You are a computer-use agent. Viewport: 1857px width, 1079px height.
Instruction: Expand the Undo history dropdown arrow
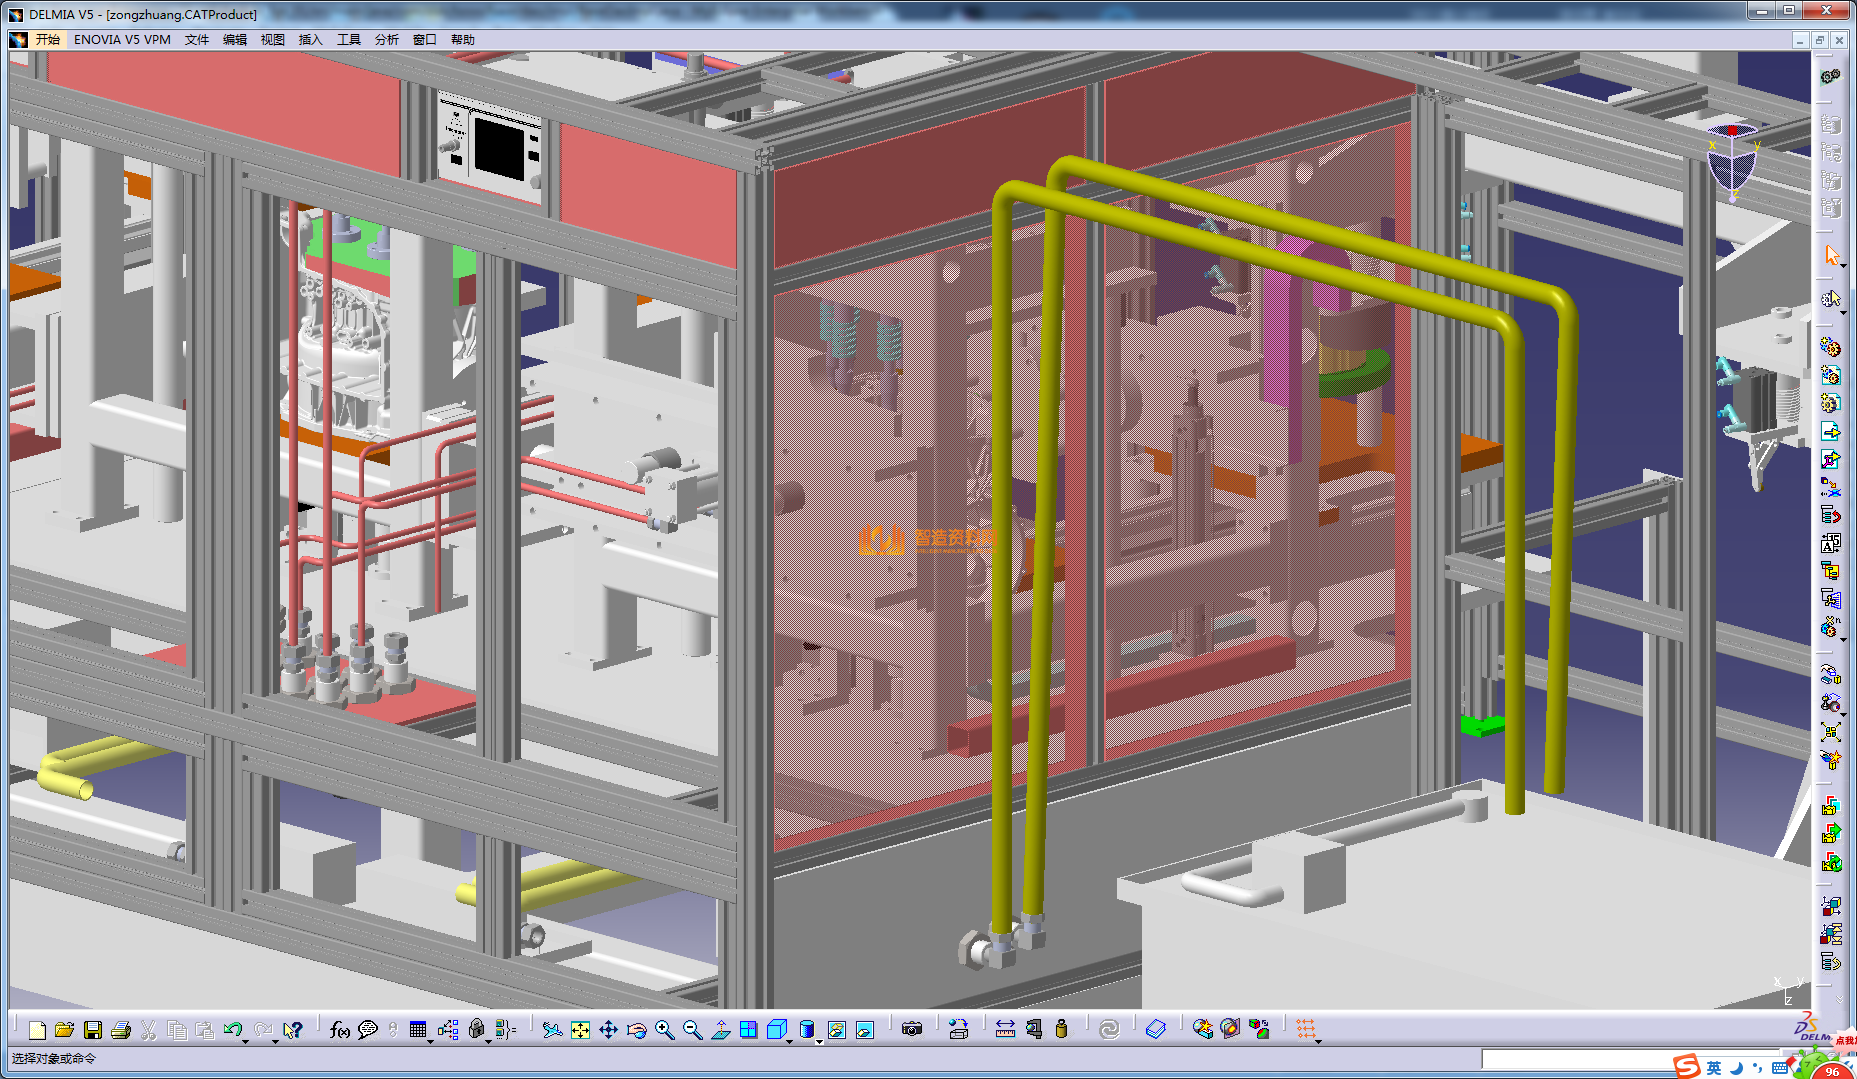(245, 1041)
